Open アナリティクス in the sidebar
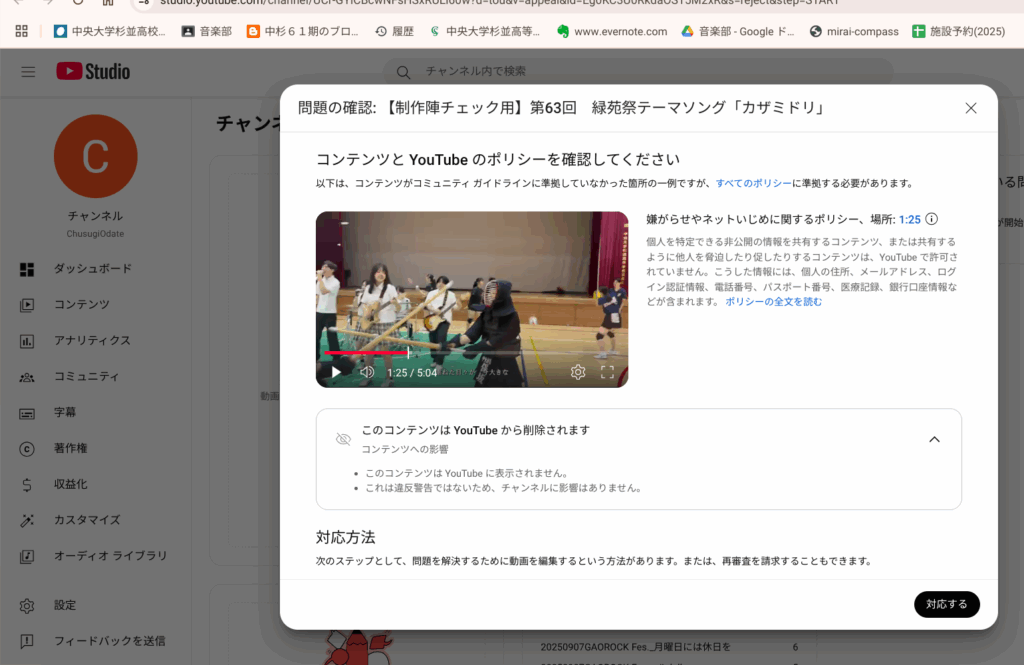This screenshot has height=665, width=1024. coord(92,341)
